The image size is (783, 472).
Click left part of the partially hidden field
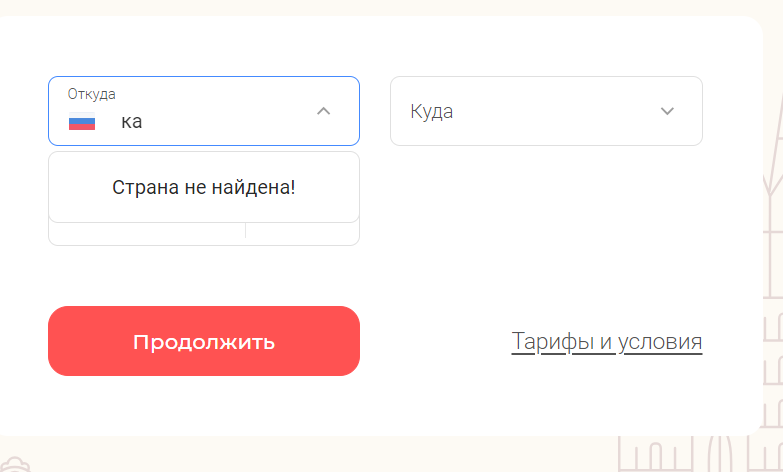pyautogui.click(x=147, y=233)
